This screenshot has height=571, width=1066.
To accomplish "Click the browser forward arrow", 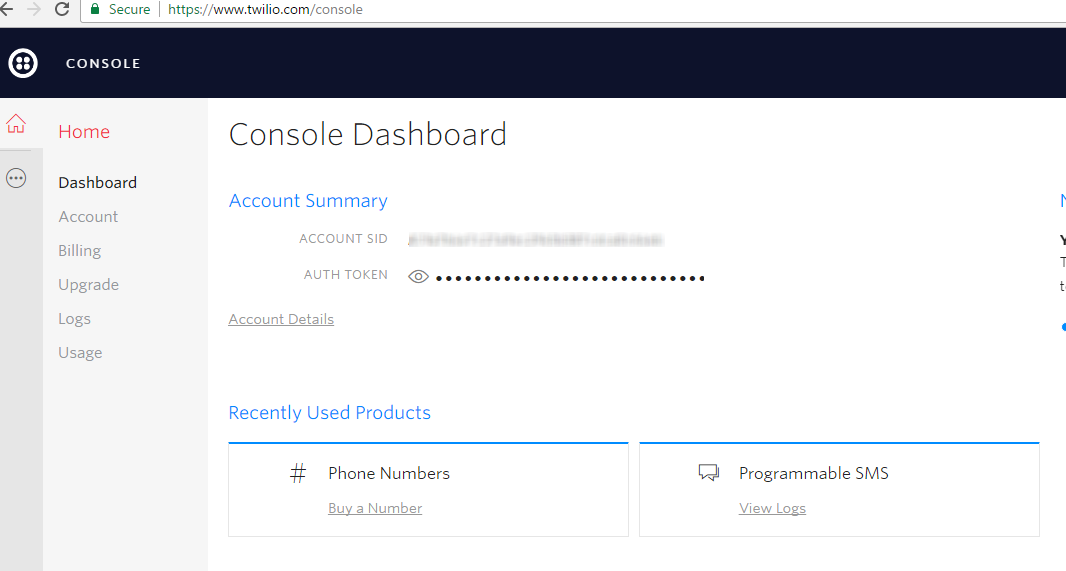I will [x=33, y=10].
